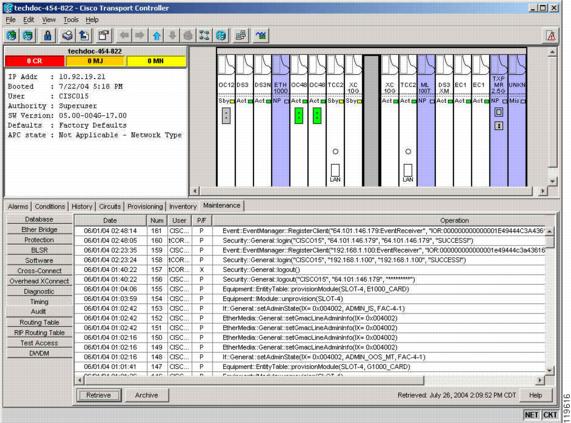Click the lock node toolbar icon
The width and height of the screenshot is (571, 423).
click(47, 35)
